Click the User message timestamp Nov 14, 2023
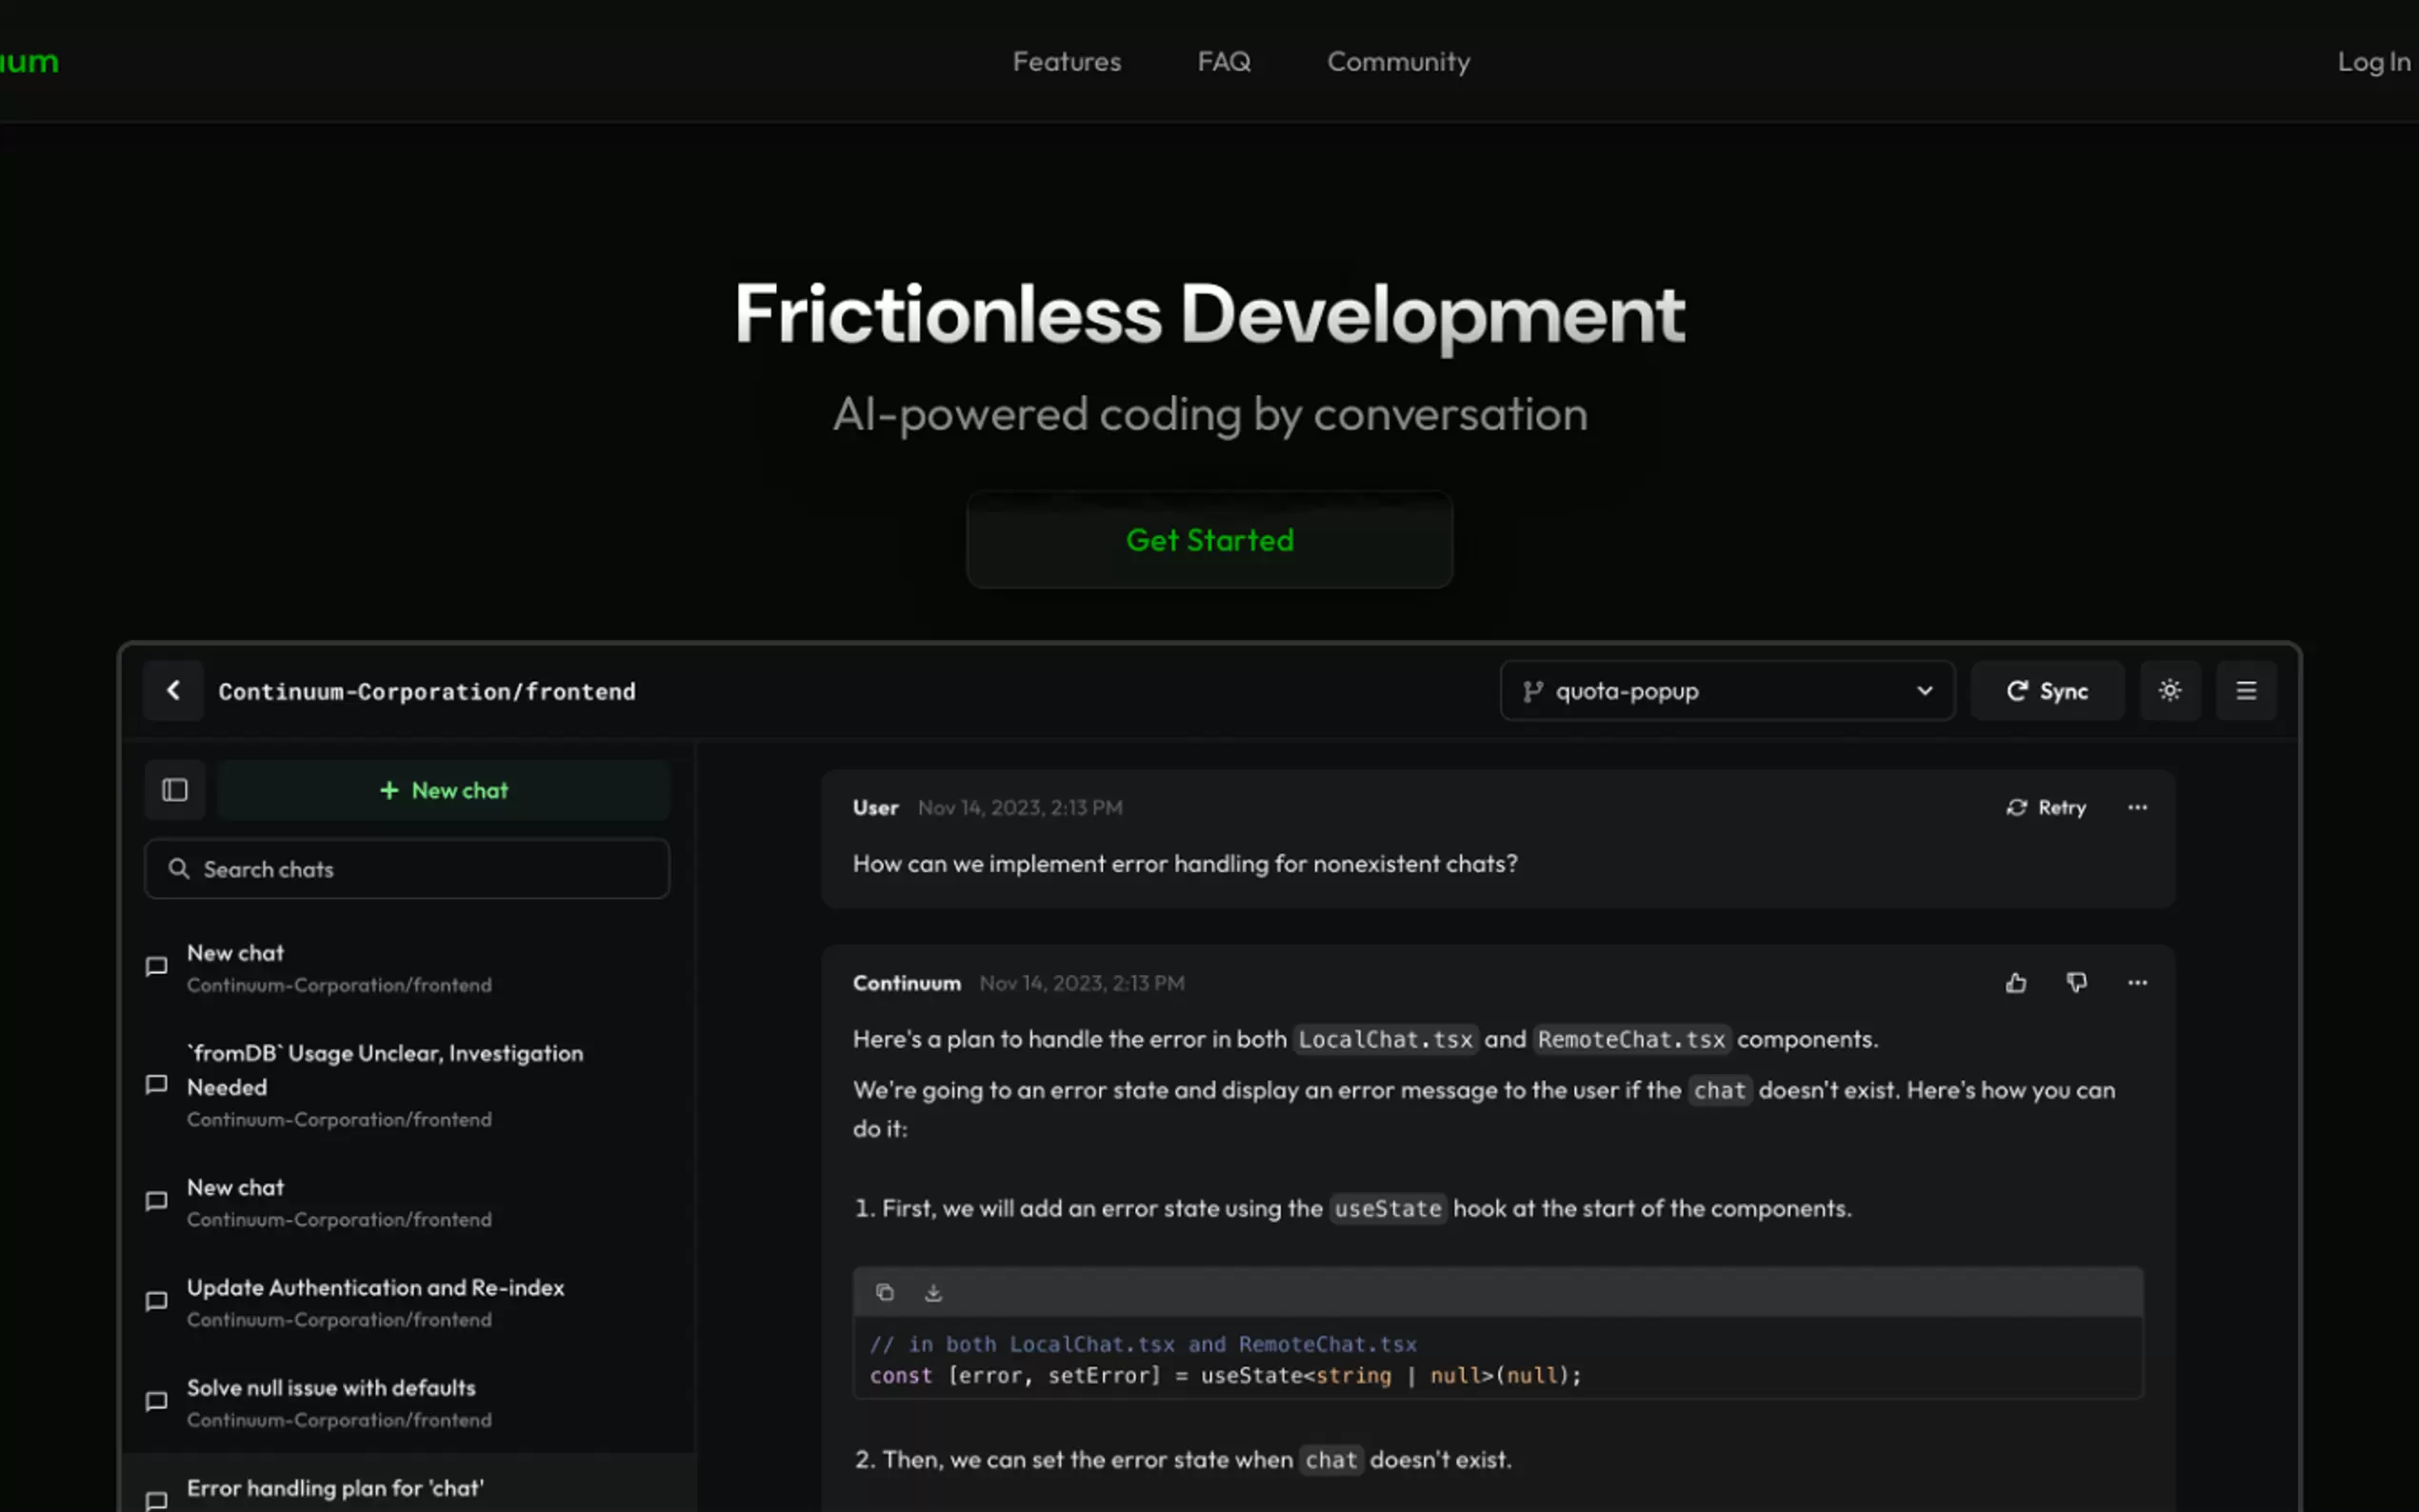Screen dimensions: 2419x1512 pos(1020,808)
